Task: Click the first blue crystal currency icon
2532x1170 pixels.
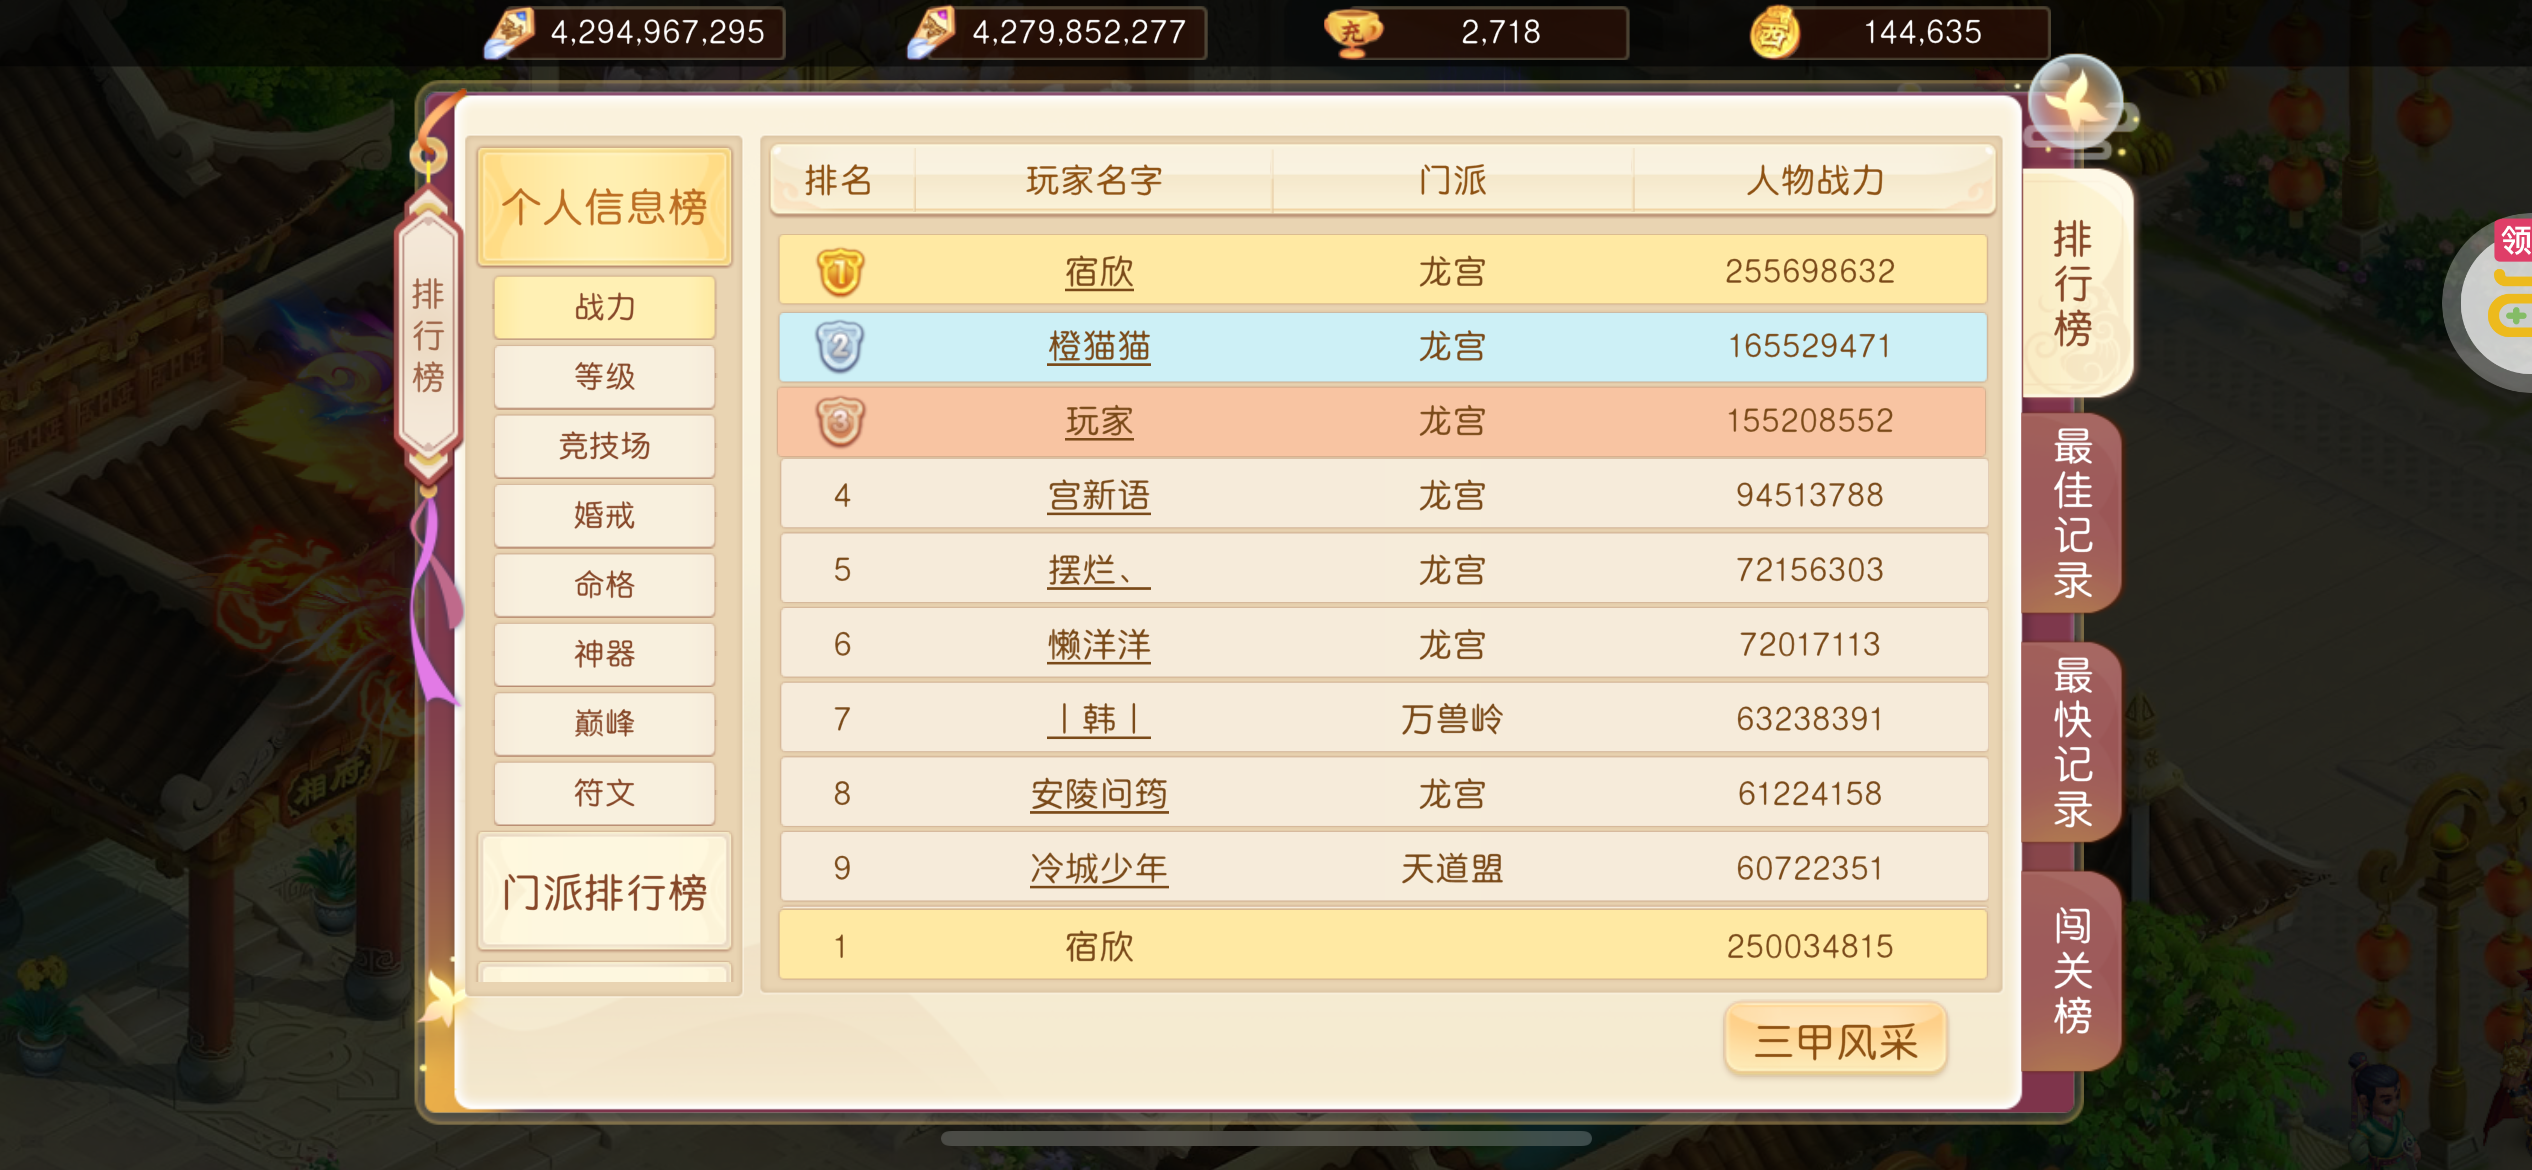Action: [x=510, y=33]
